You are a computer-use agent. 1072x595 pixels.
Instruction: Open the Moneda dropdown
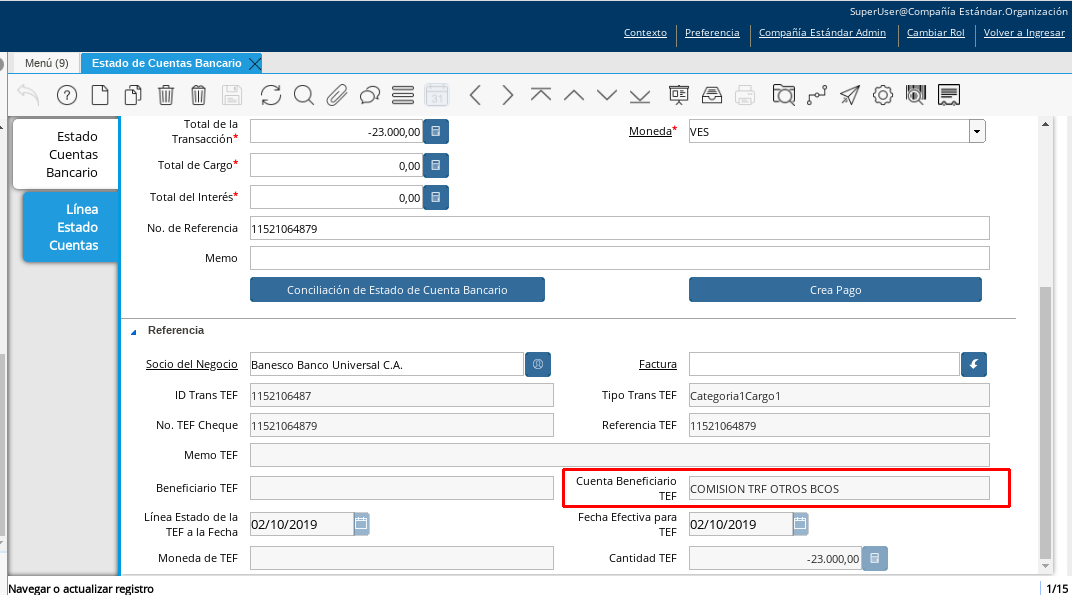(x=976, y=132)
